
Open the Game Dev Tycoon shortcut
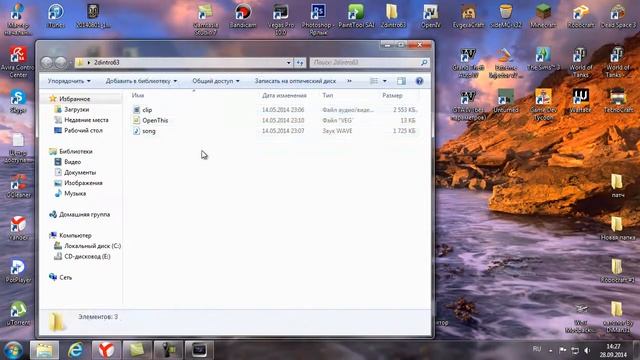(543, 104)
